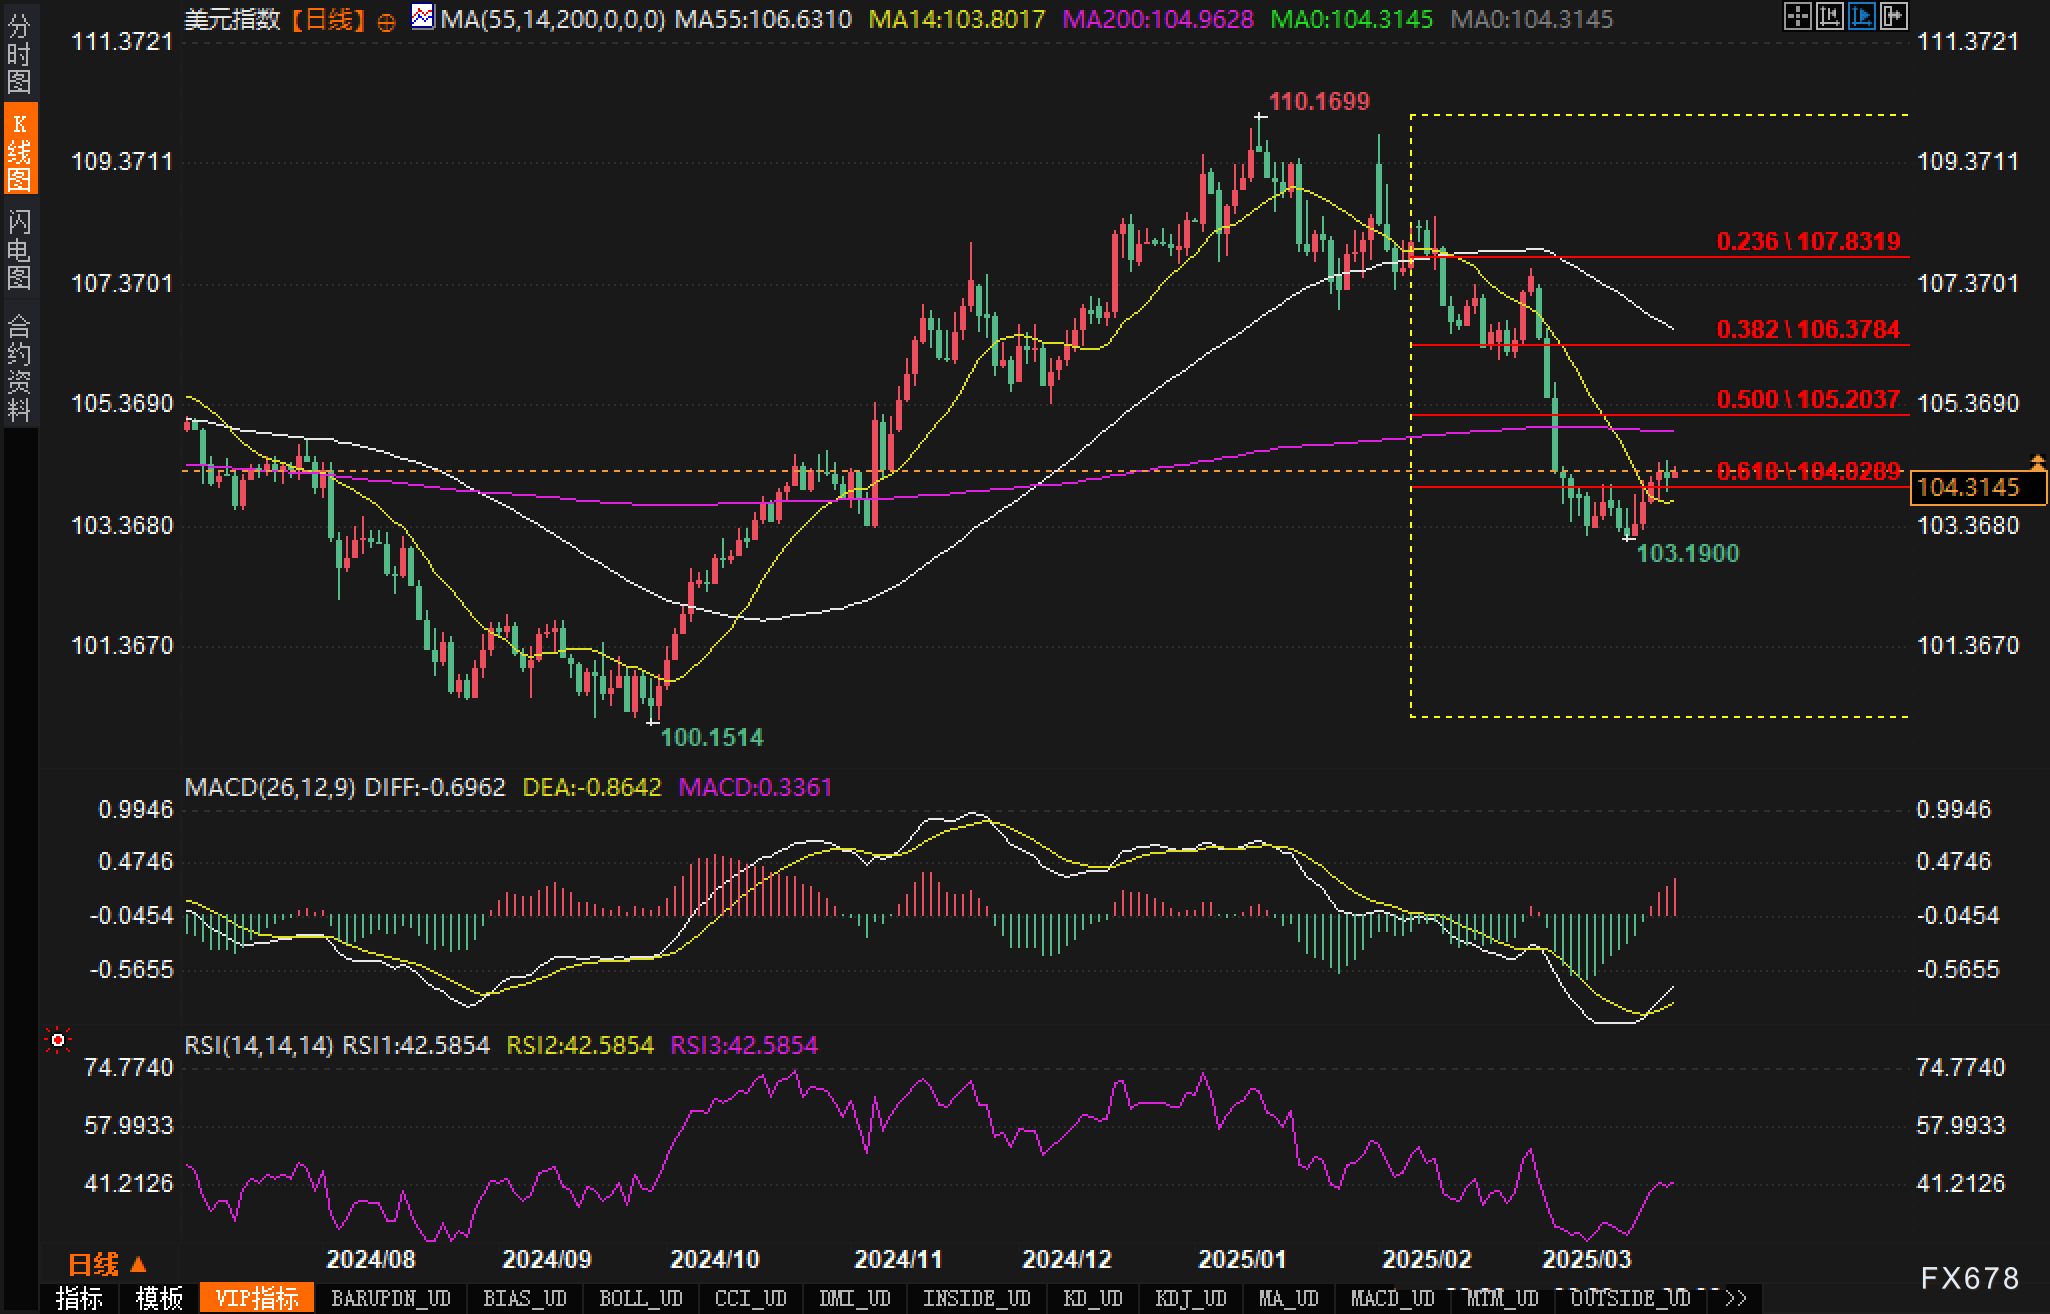Select the VIP指标 tab
This screenshot has height=1314, width=2050.
pos(257,1298)
